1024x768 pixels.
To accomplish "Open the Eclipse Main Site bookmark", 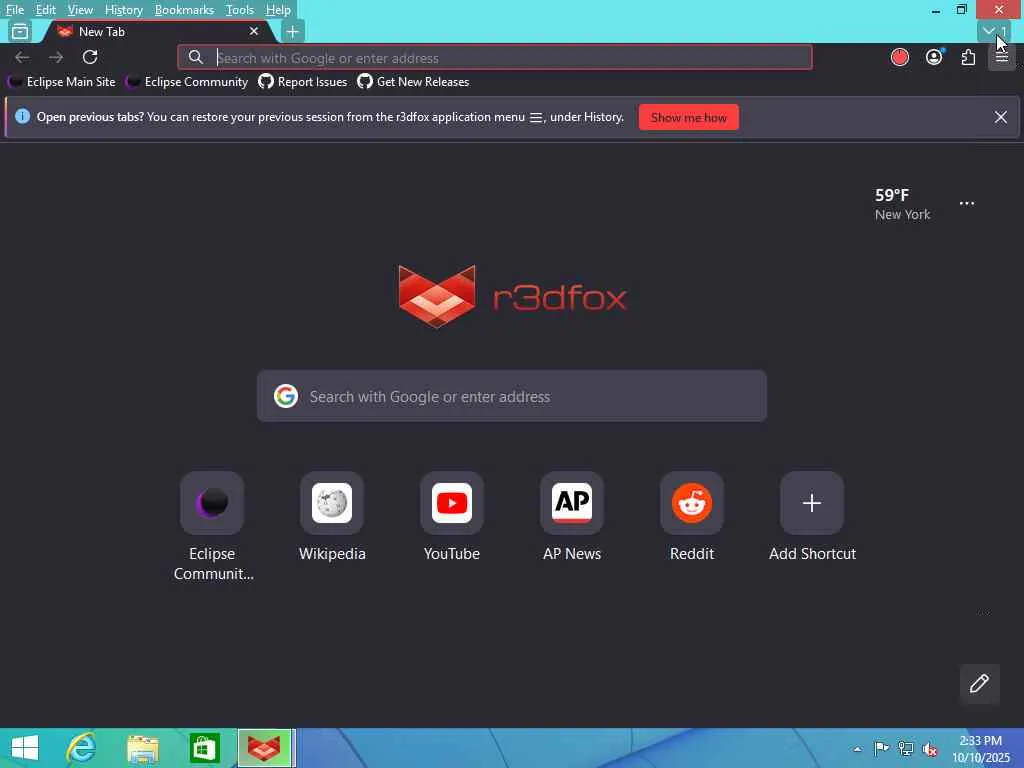I will [x=62, y=82].
